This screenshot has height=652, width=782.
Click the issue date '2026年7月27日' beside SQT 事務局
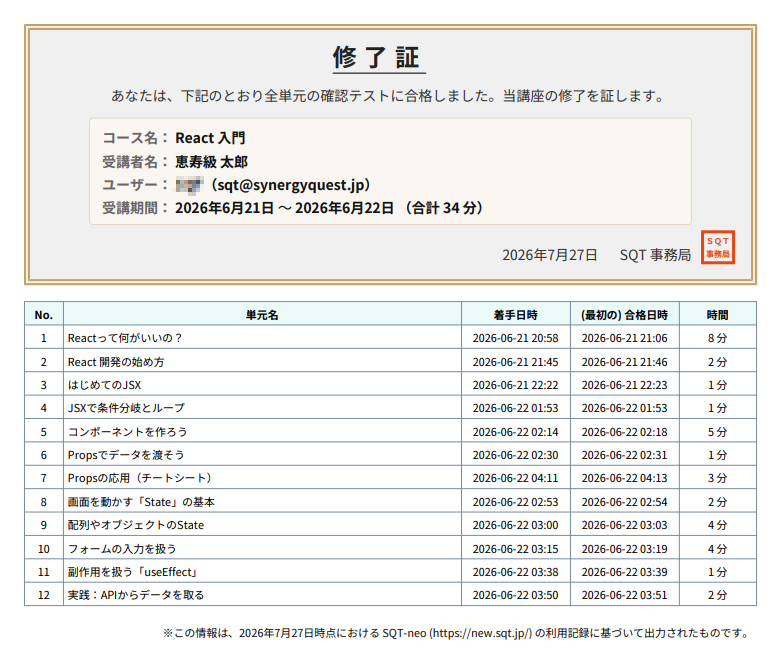(x=550, y=255)
